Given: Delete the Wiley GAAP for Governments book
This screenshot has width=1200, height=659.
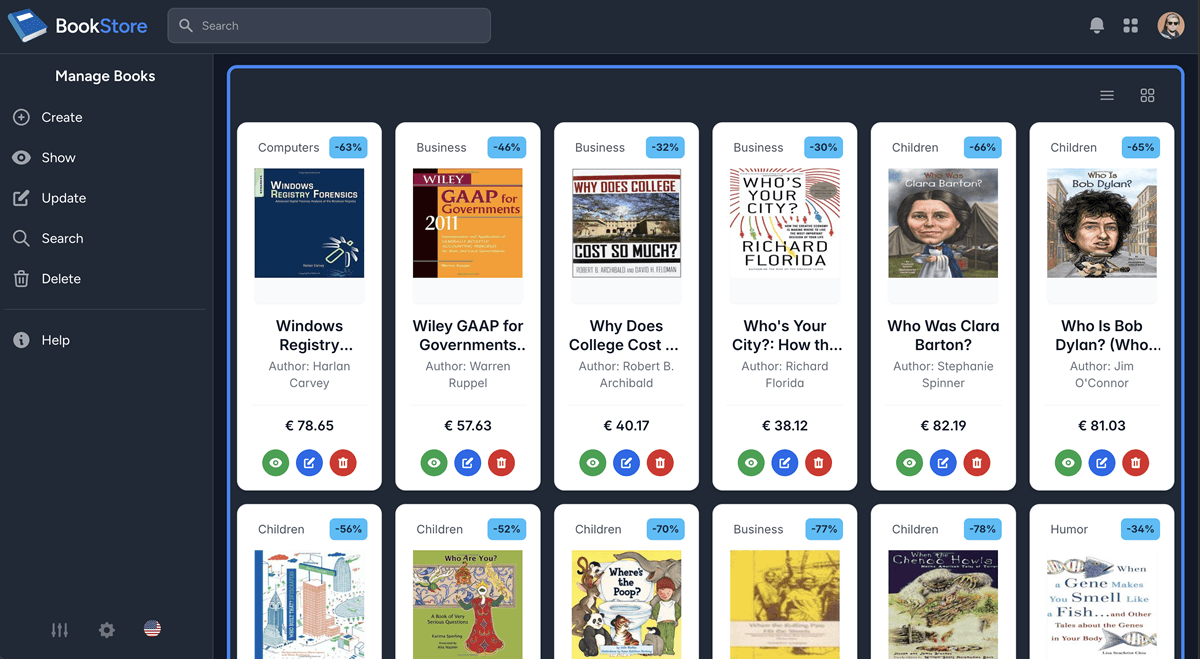Looking at the screenshot, I should pos(502,463).
